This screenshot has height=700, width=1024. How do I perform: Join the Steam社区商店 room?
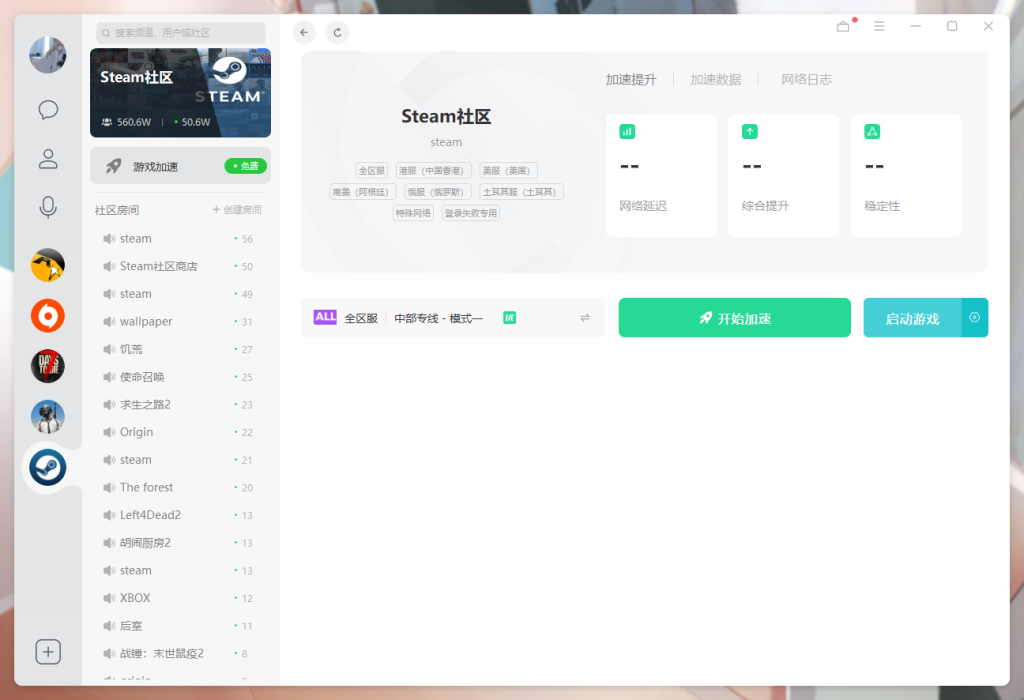pos(180,266)
